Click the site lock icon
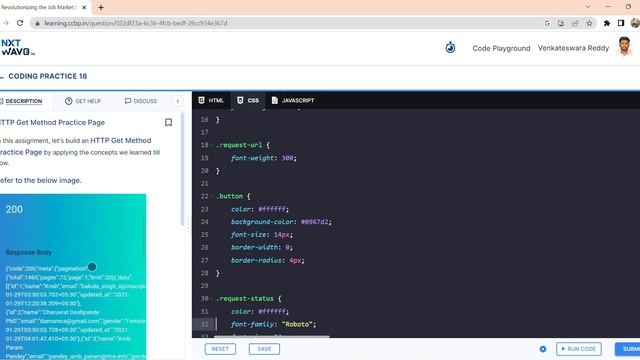640x360 pixels. [x=38, y=23]
